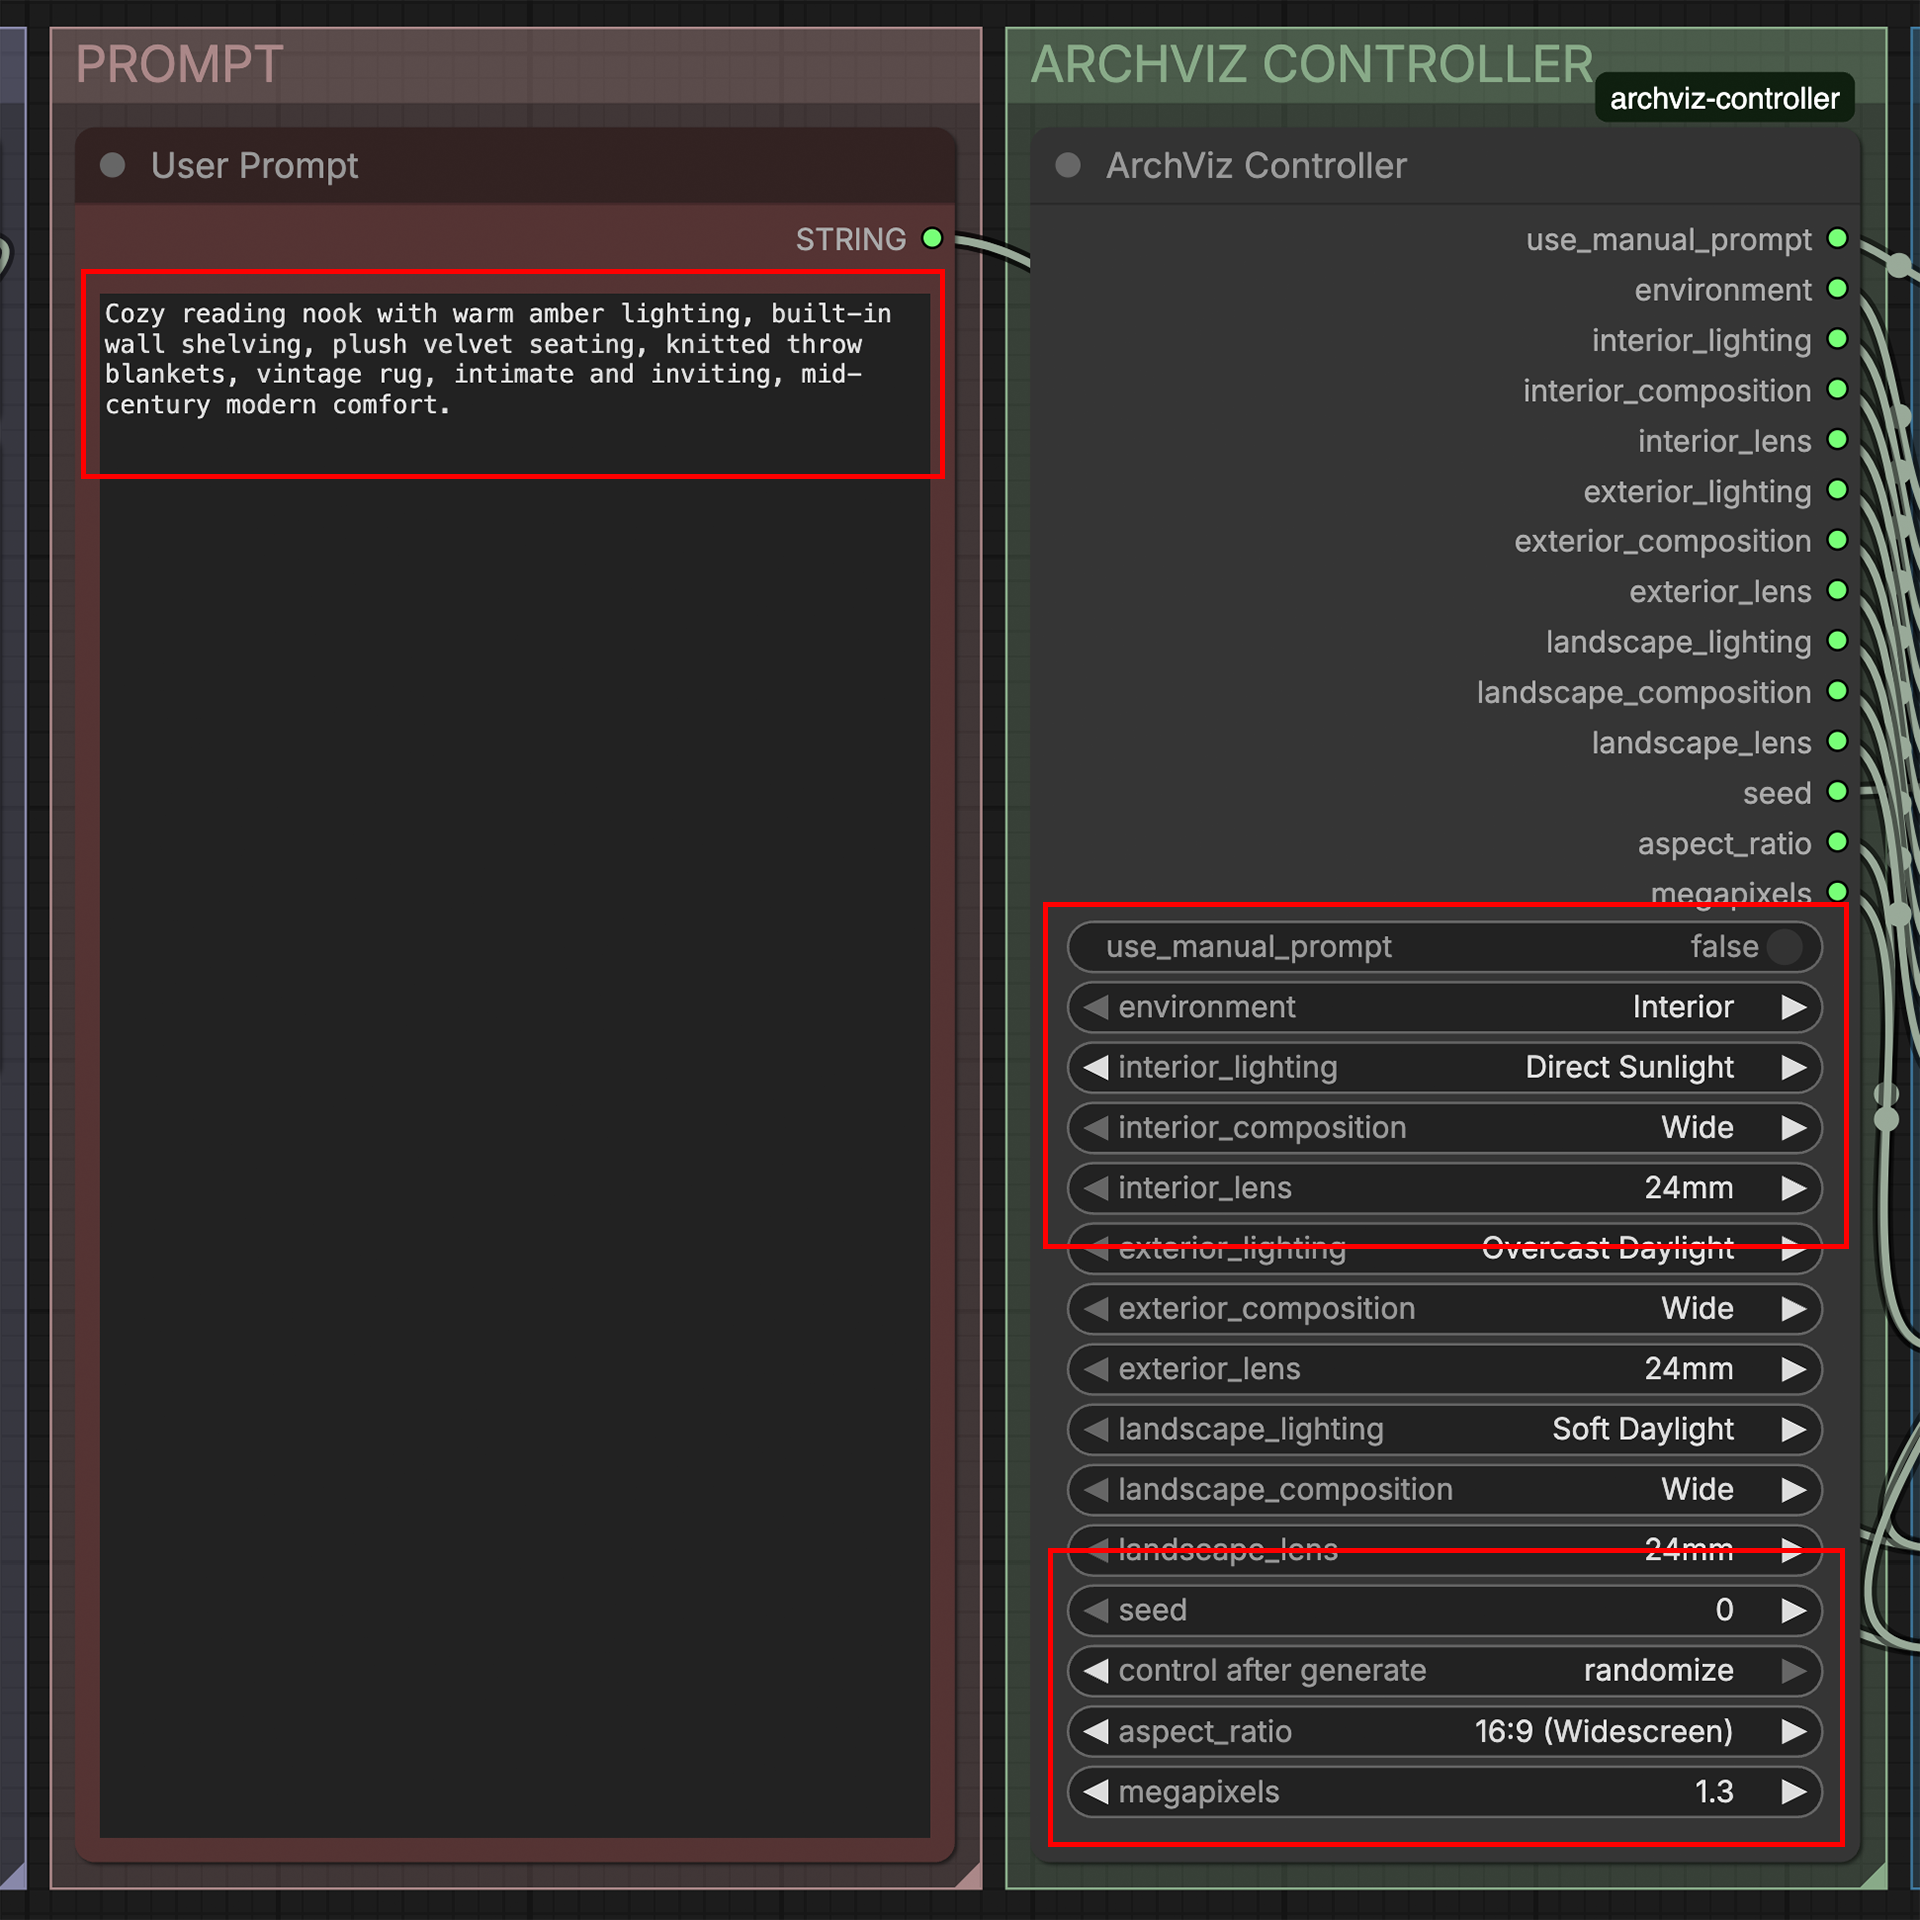Viewport: 1920px width, 1920px height.
Task: Click previous arrow on interior_lighting widget
Action: click(x=1096, y=1067)
